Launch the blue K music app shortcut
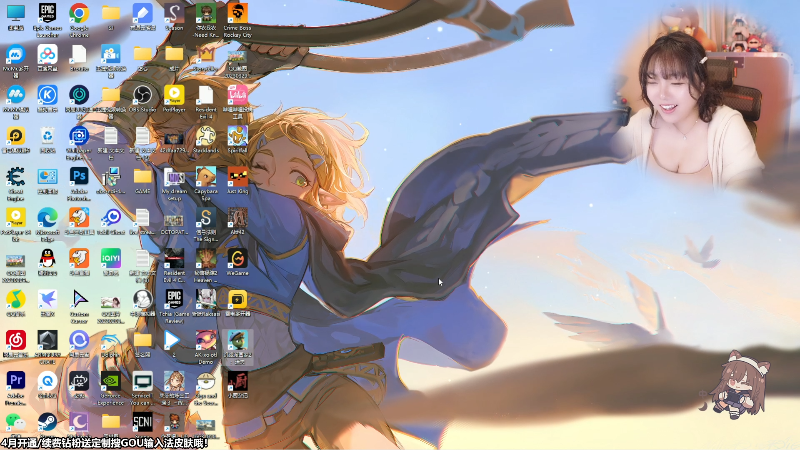 point(47,95)
